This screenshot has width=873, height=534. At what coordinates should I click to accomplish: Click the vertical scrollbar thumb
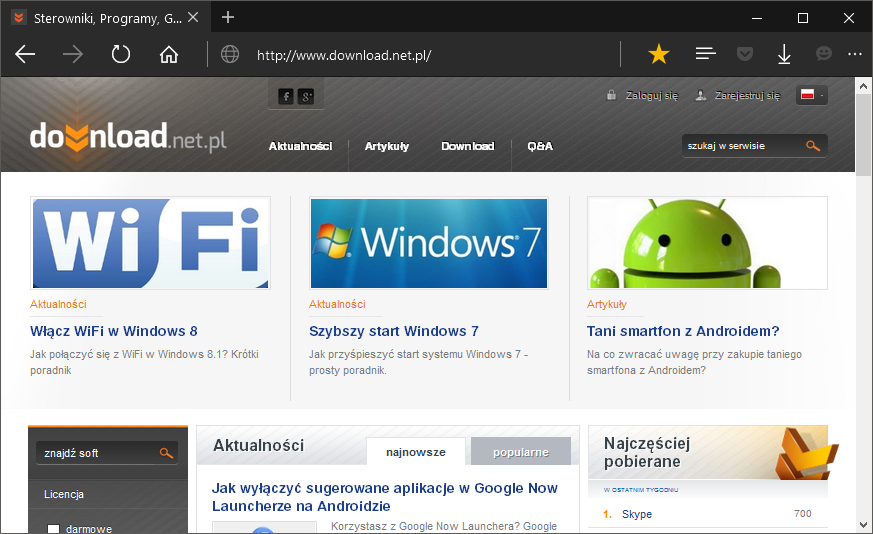click(x=863, y=135)
